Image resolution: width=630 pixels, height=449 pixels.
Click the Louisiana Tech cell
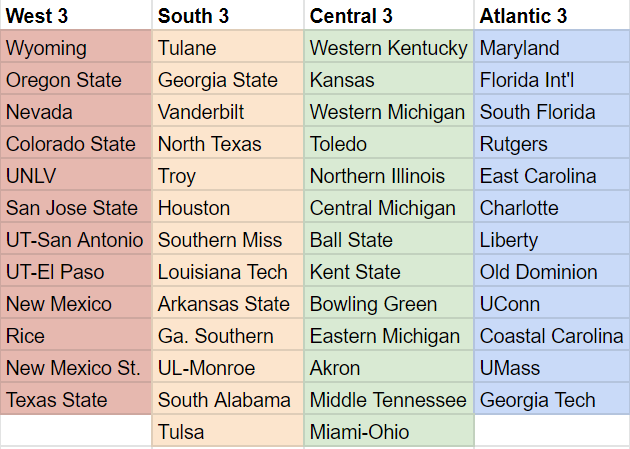tap(228, 270)
